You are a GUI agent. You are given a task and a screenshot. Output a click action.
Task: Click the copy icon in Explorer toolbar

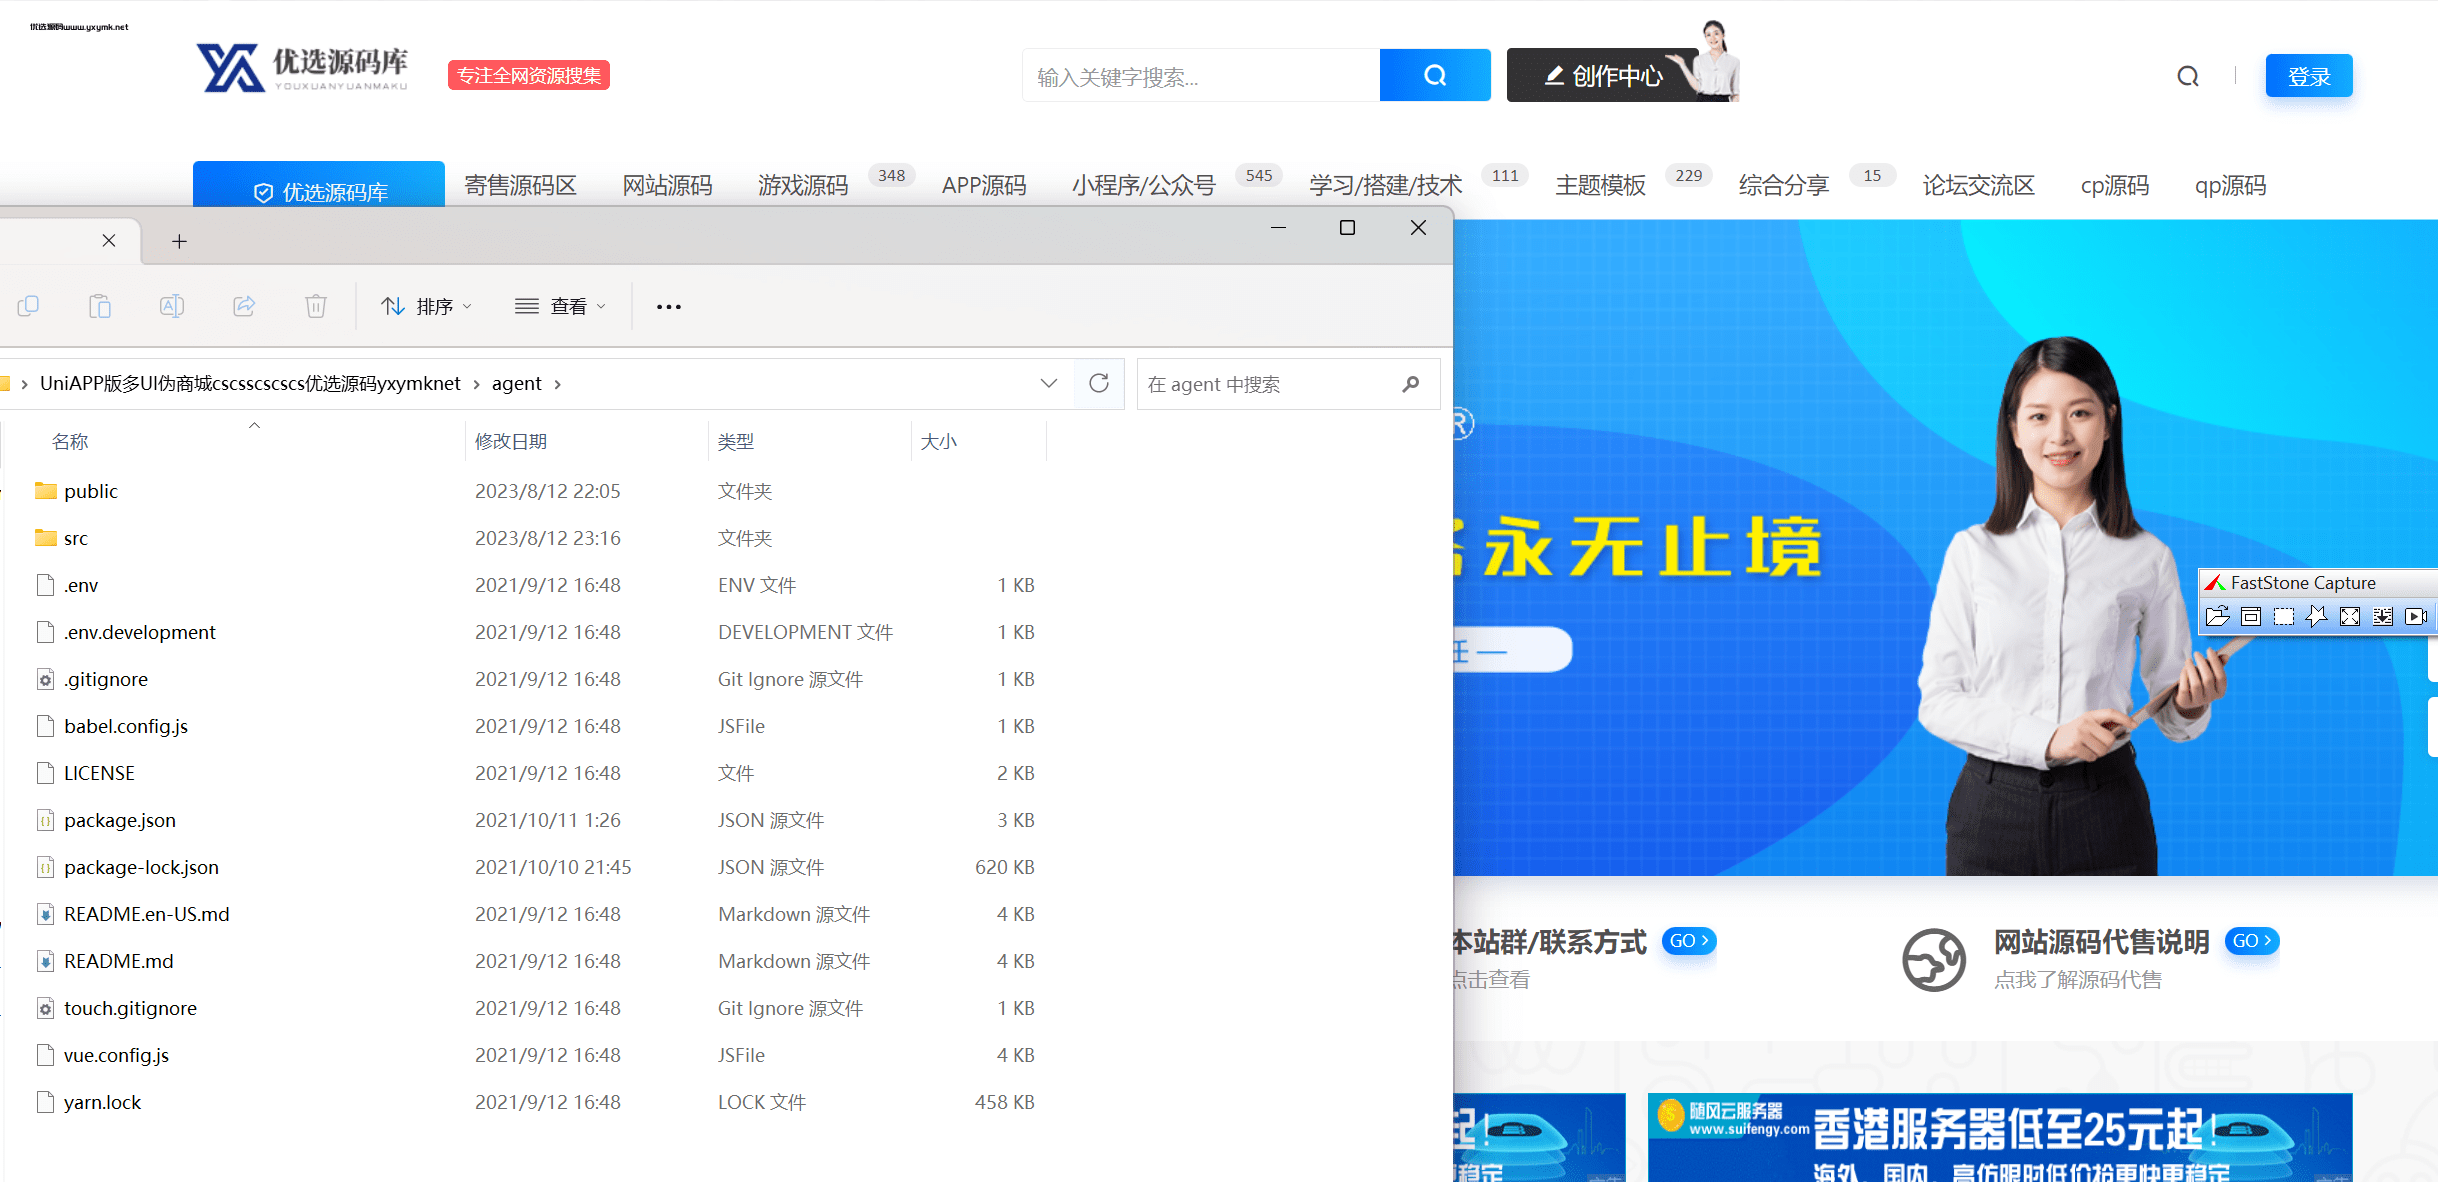(x=28, y=306)
